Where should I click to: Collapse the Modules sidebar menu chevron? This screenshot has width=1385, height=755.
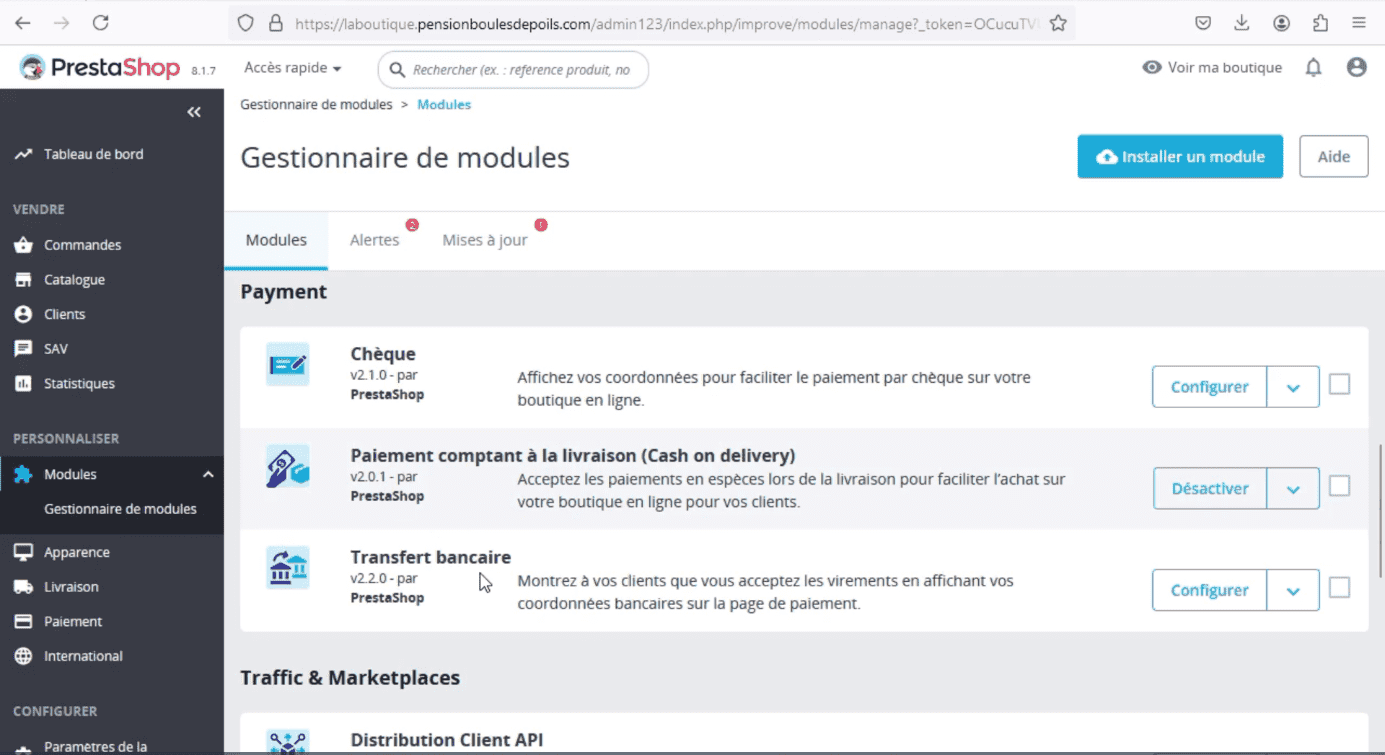208,474
